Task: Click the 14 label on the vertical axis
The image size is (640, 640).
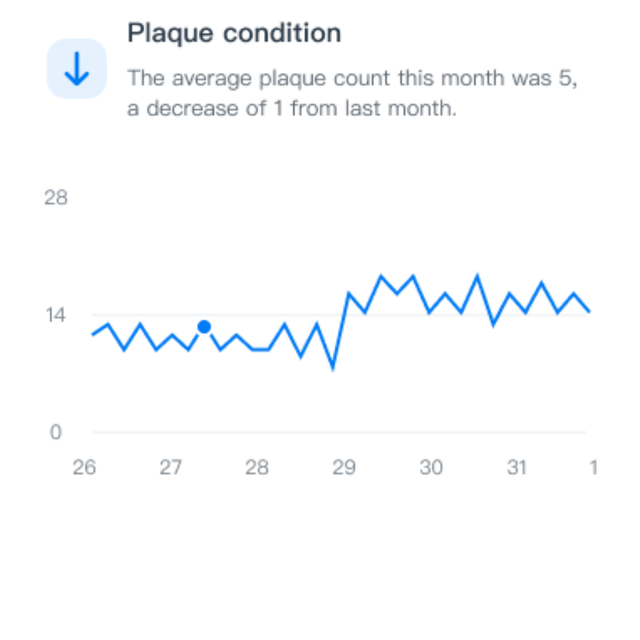Action: [56, 315]
